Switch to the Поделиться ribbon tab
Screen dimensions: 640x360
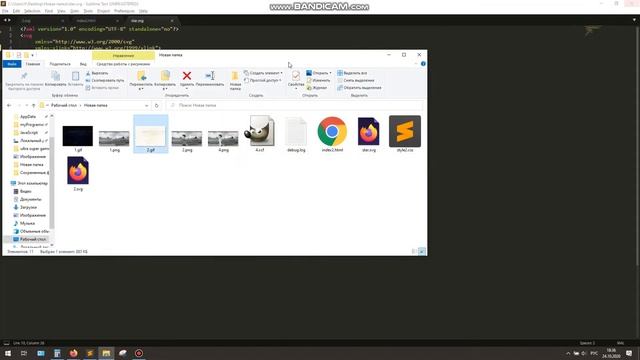60,64
